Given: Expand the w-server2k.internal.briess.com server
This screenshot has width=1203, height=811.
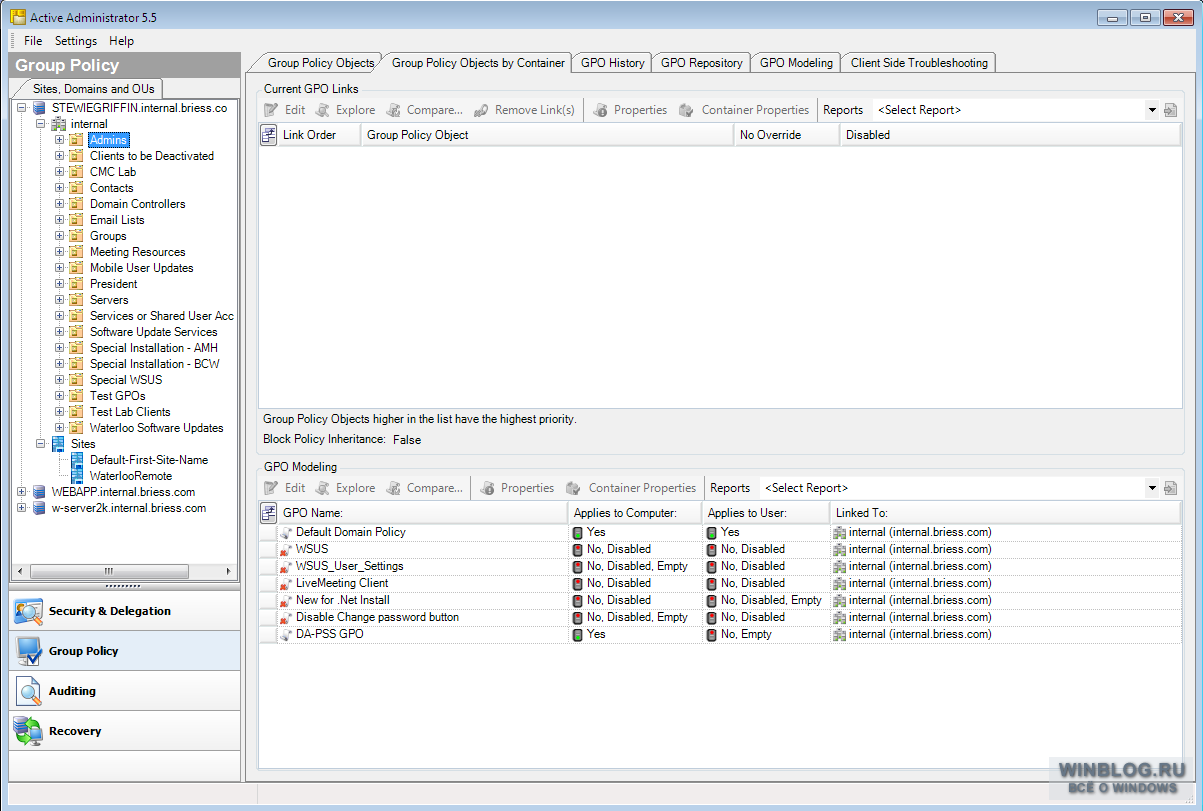Looking at the screenshot, I should point(22,508).
